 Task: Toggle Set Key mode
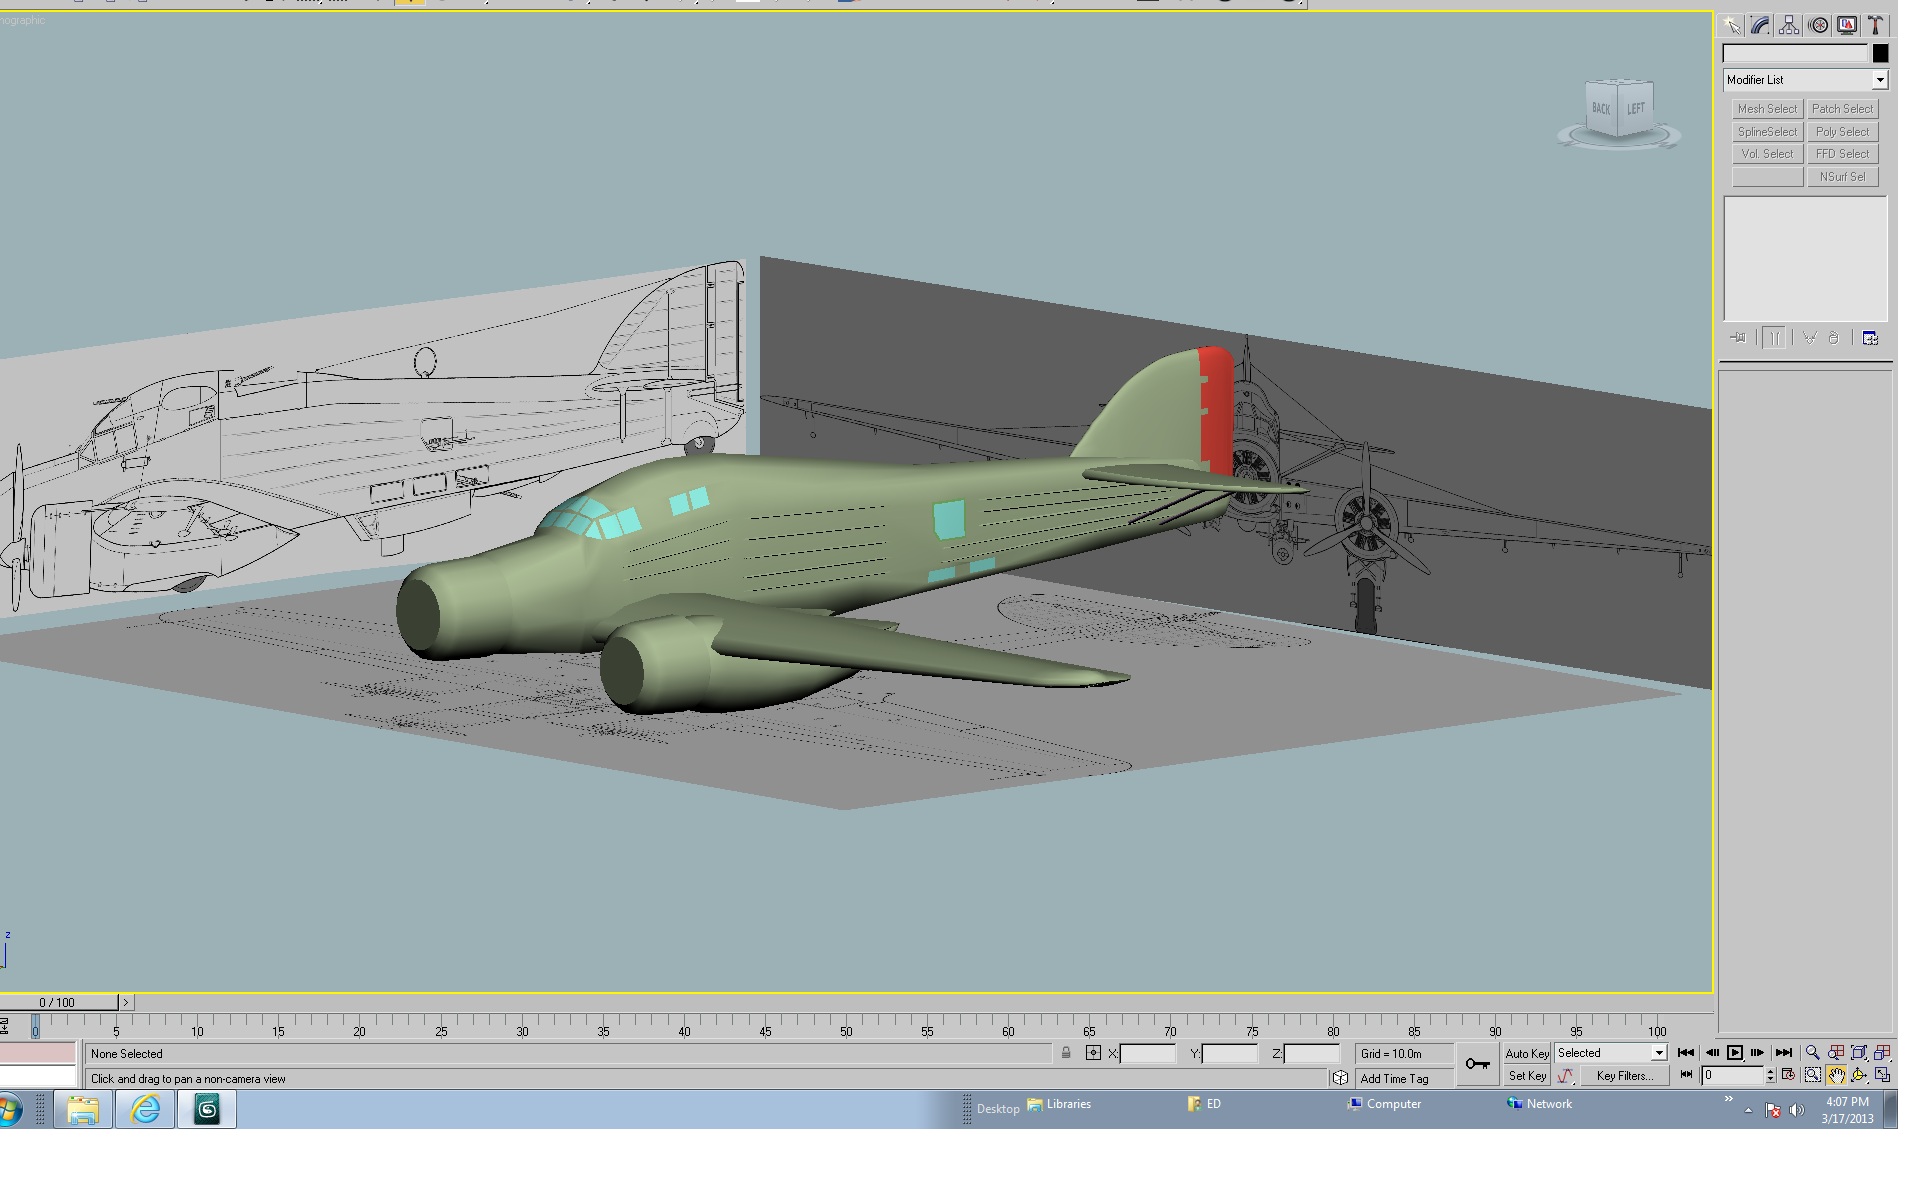click(1526, 1076)
